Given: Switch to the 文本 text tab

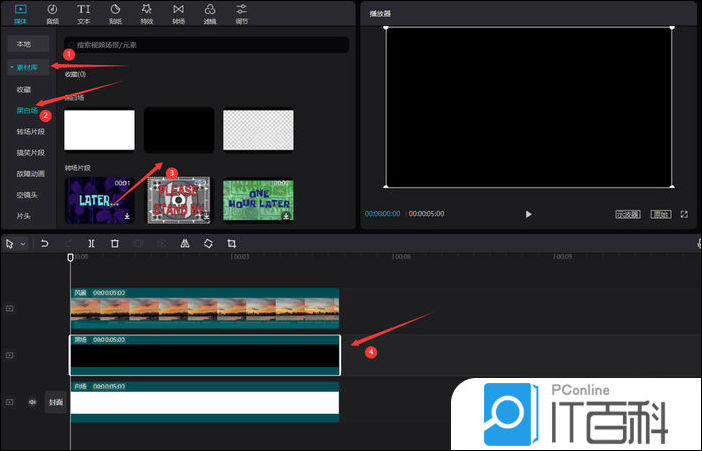Looking at the screenshot, I should pos(84,13).
